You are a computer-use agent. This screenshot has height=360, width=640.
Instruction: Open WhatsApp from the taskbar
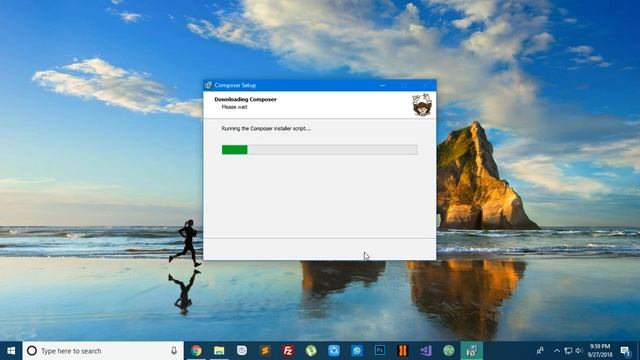357,351
